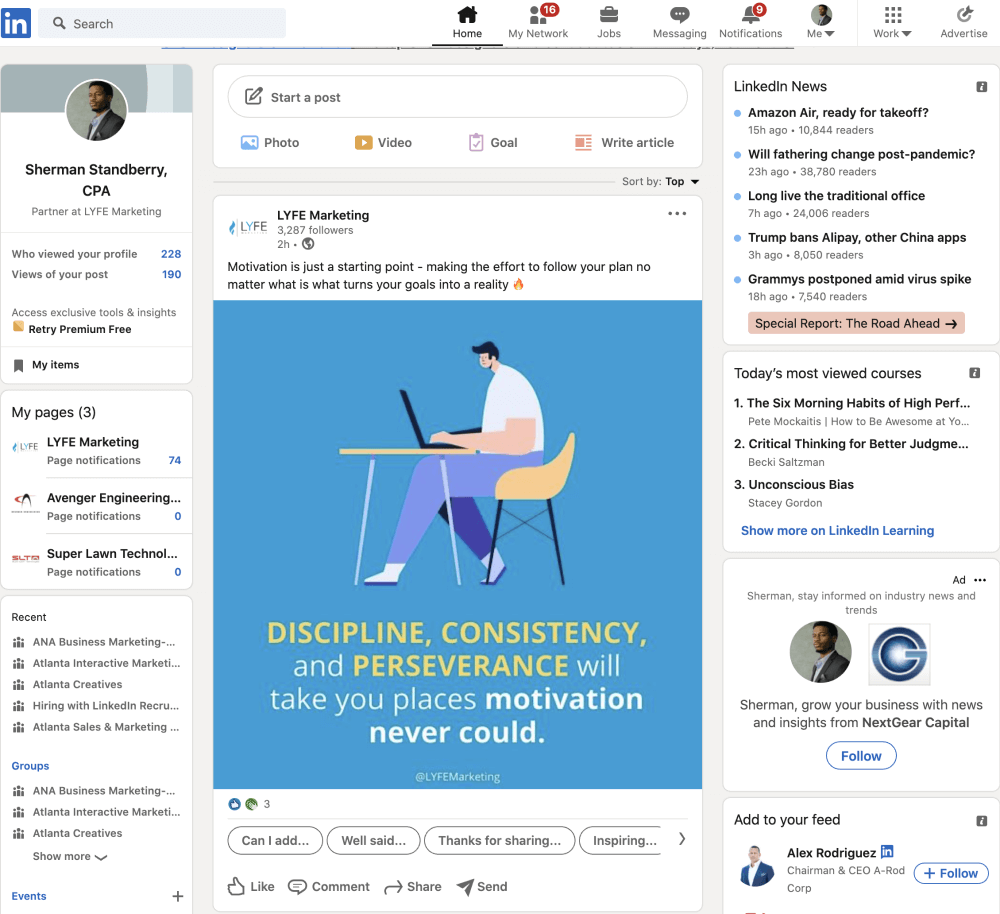1000x914 pixels.
Task: Read 'Trump bans Alipay, other China apps'
Action: pos(857,238)
